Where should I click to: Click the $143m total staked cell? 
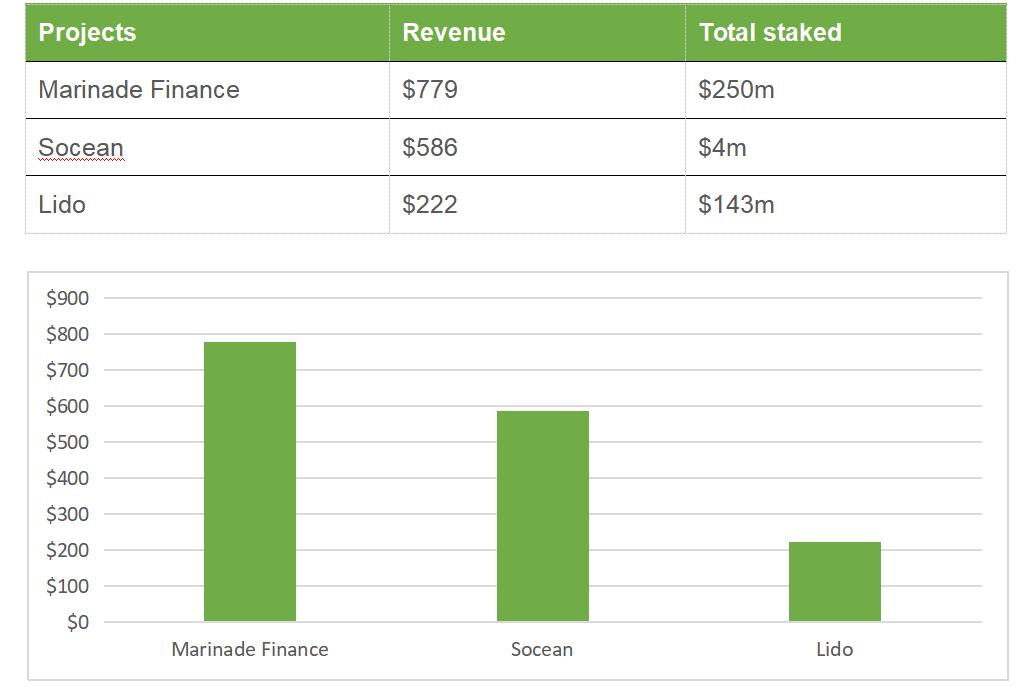point(846,205)
